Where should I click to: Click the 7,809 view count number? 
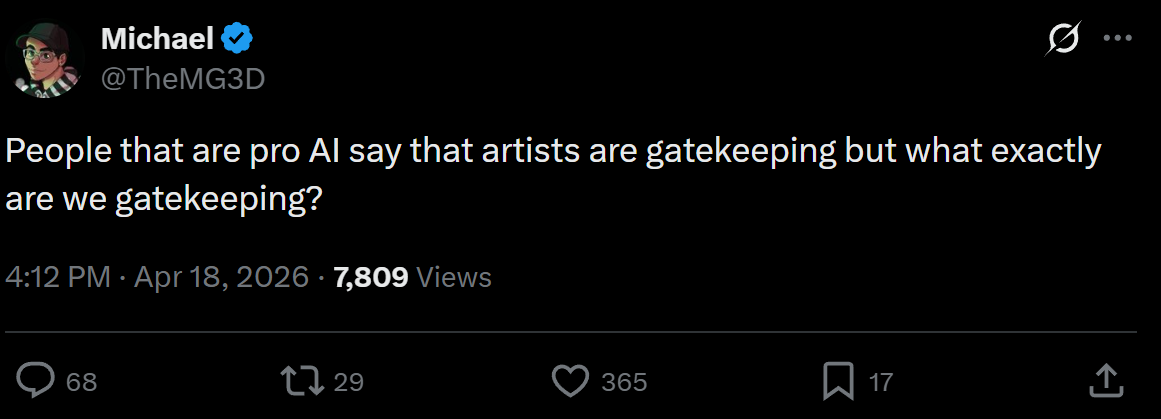370,277
